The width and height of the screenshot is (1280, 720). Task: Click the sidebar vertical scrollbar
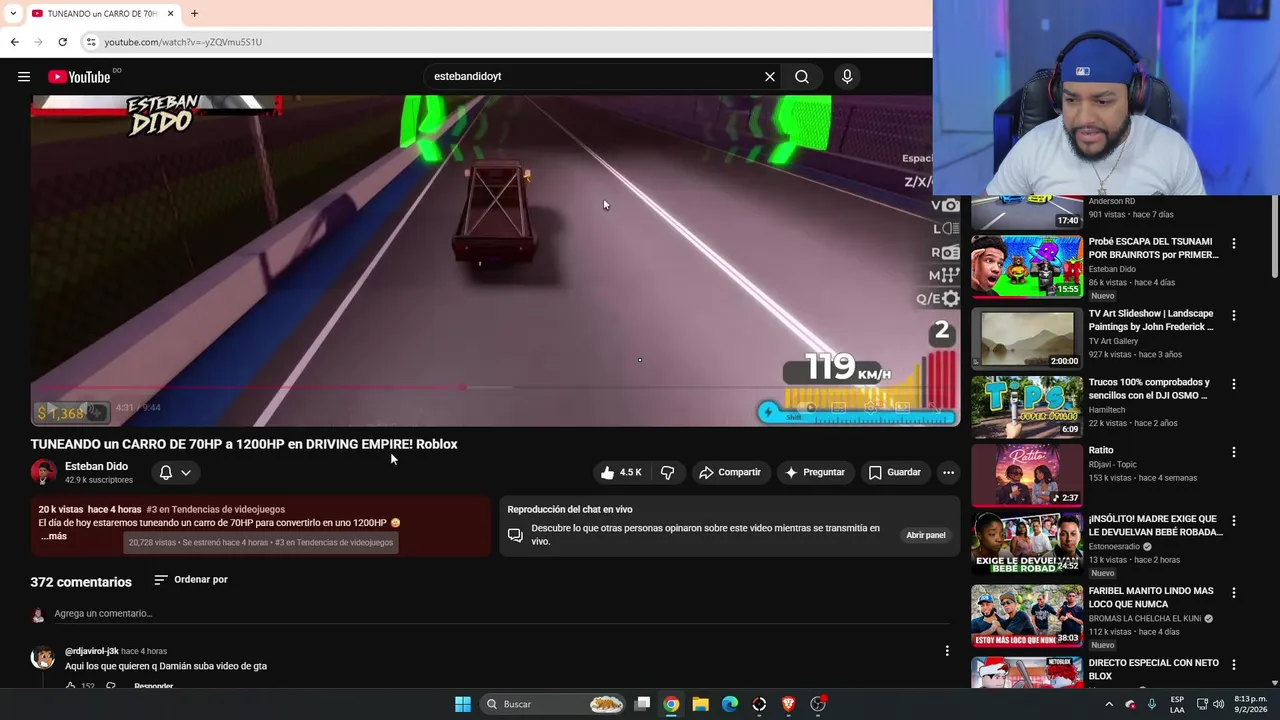coord(1274,238)
